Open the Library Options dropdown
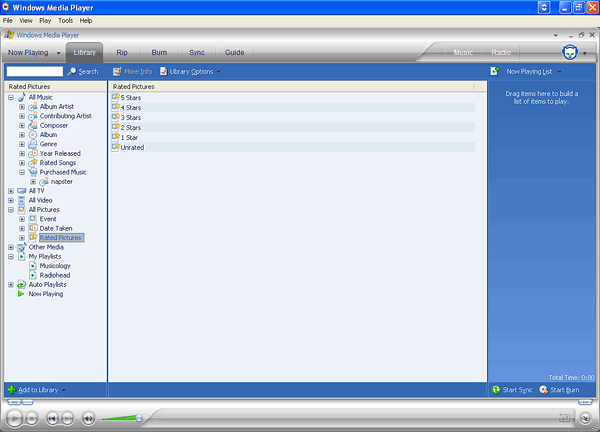Viewport: 600px width, 432px height. pyautogui.click(x=190, y=72)
